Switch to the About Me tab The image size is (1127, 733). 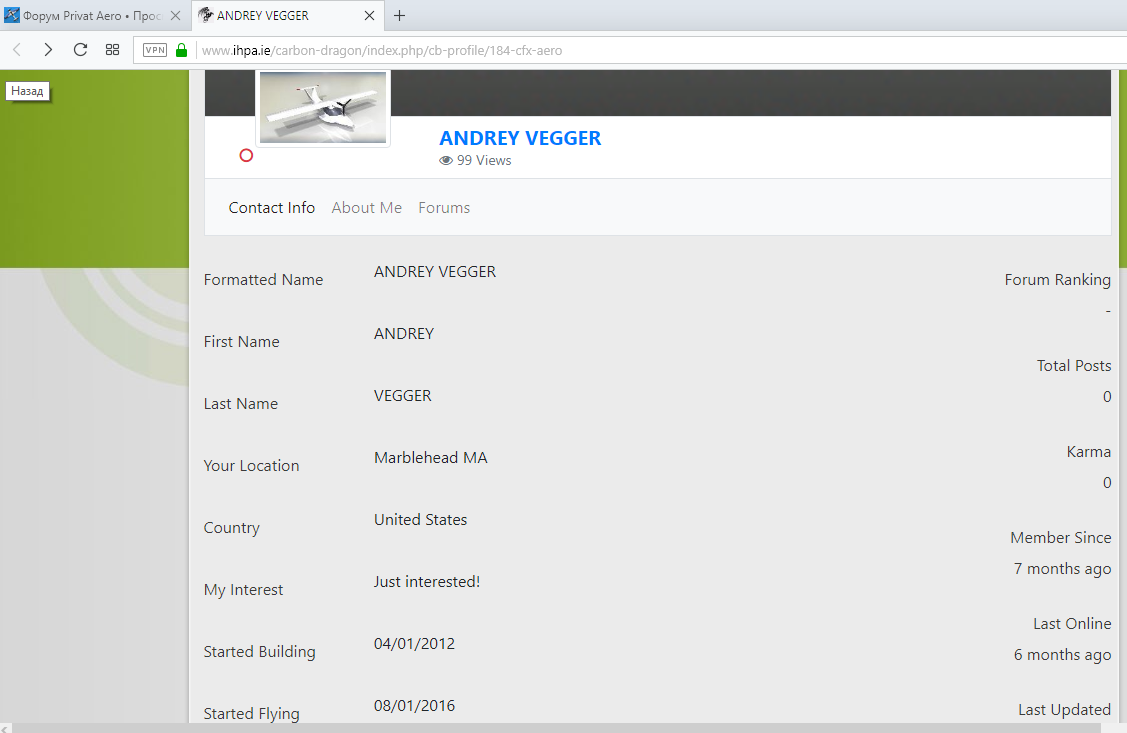pos(366,208)
